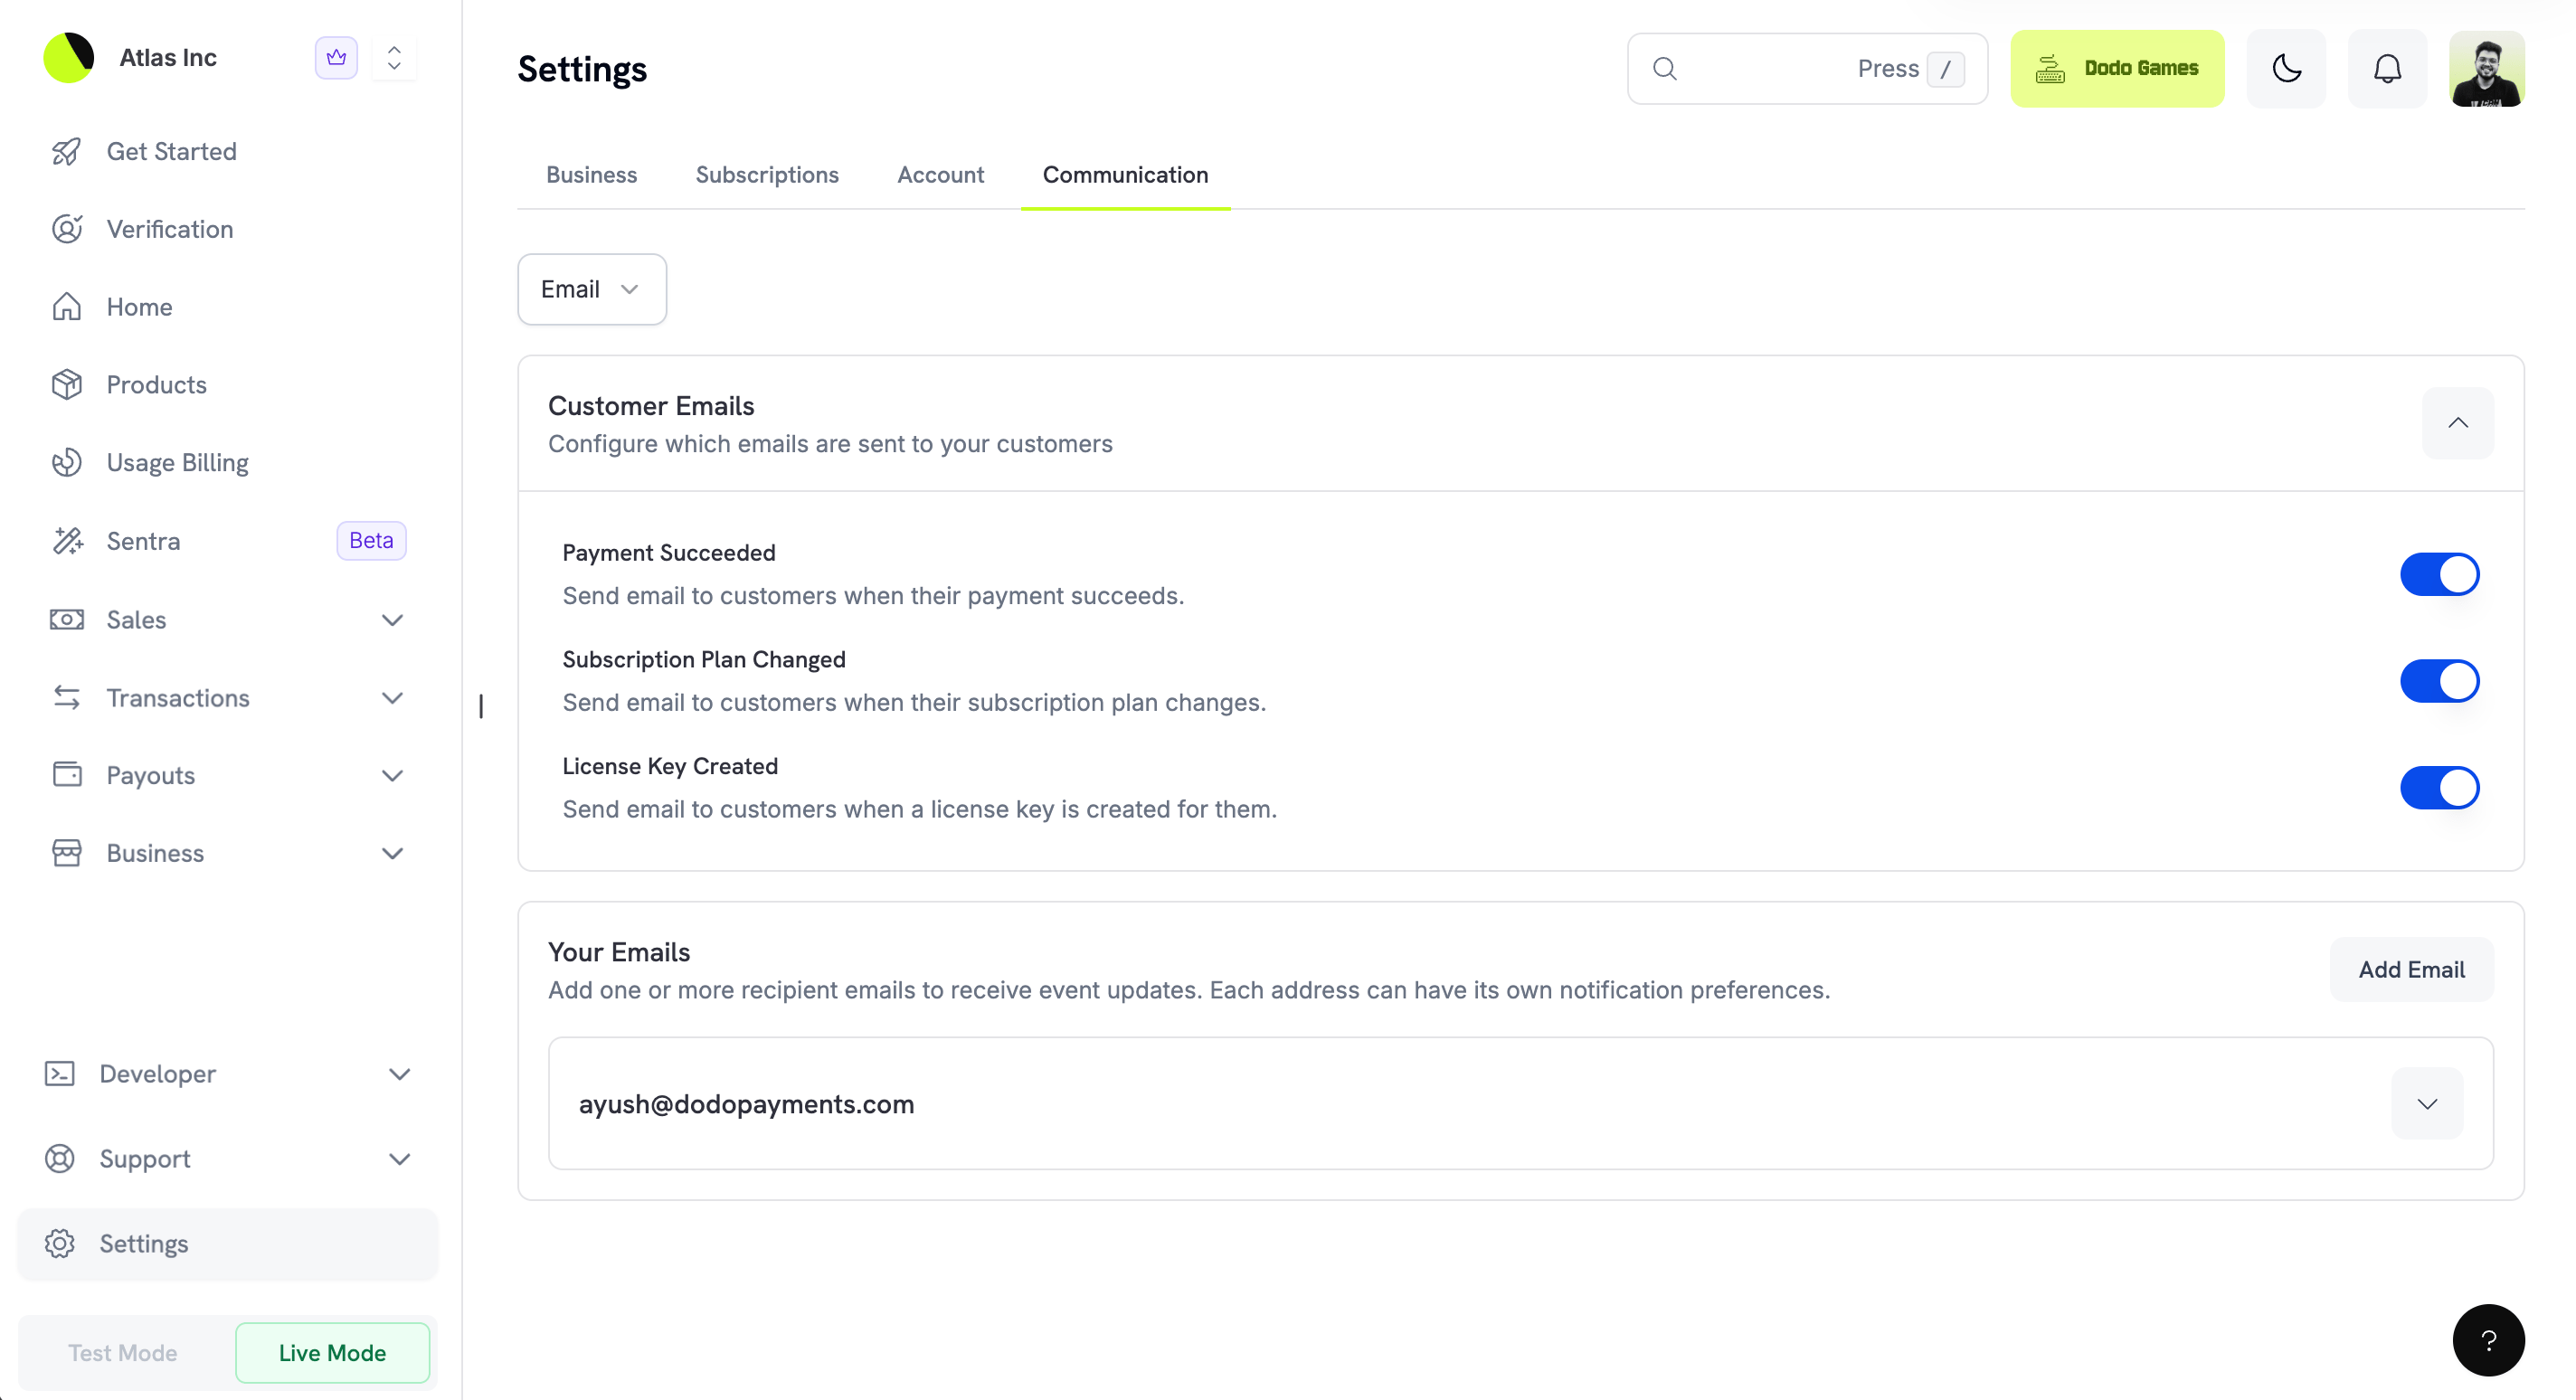Viewport: 2576px width, 1400px height.
Task: Click the ayush@dodopayments.com address text
Action: (x=746, y=1104)
